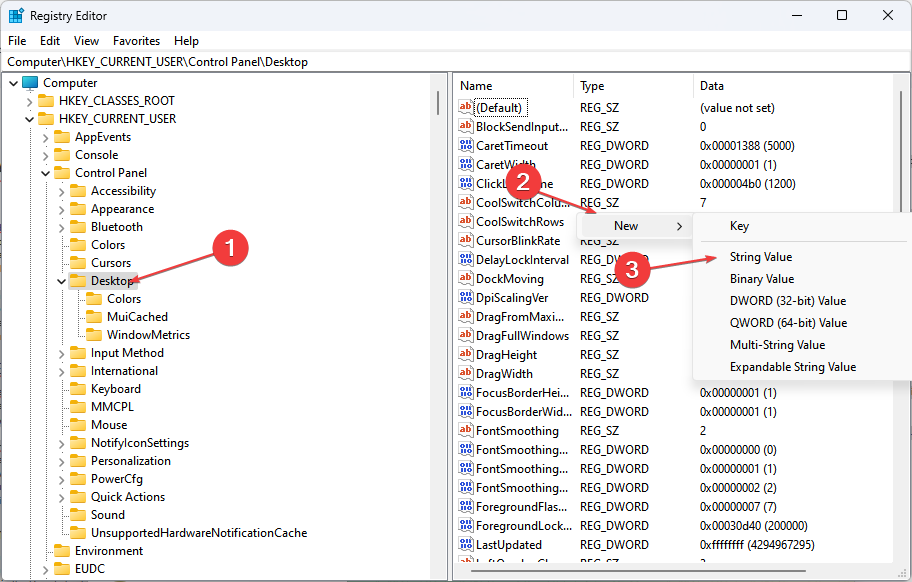Choose Multi-String Value option
This screenshot has width=912, height=582.
[x=776, y=345]
